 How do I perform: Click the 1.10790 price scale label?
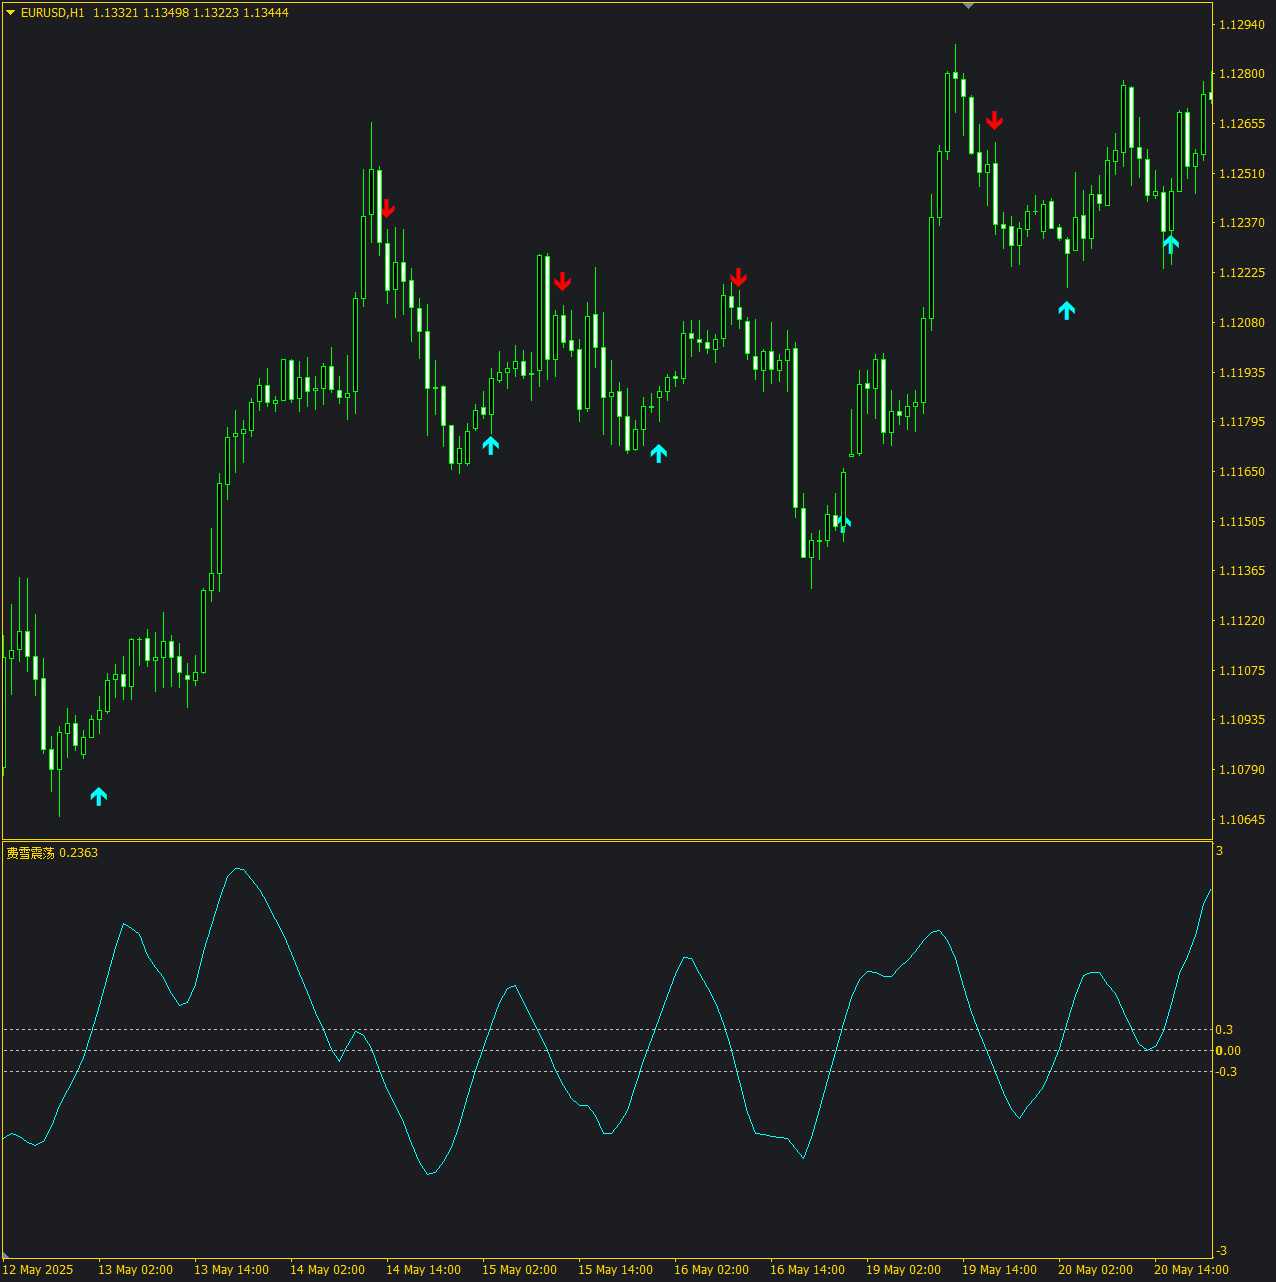click(x=1240, y=770)
